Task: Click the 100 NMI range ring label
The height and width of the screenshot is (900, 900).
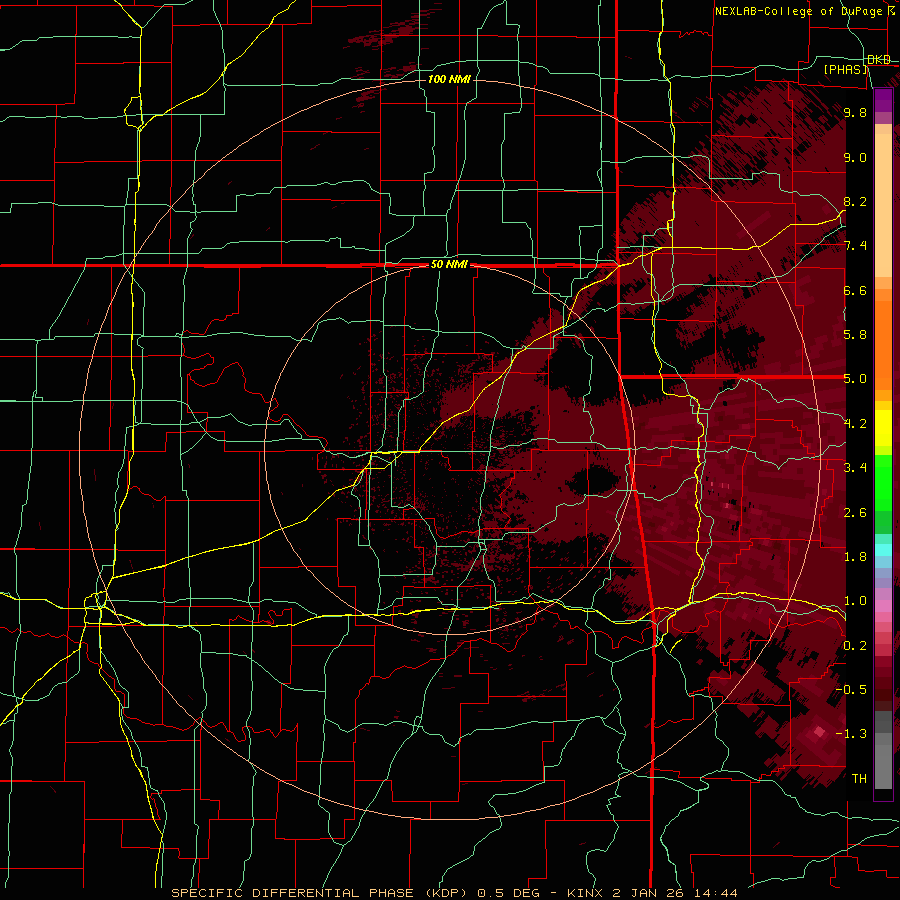Action: point(449,79)
